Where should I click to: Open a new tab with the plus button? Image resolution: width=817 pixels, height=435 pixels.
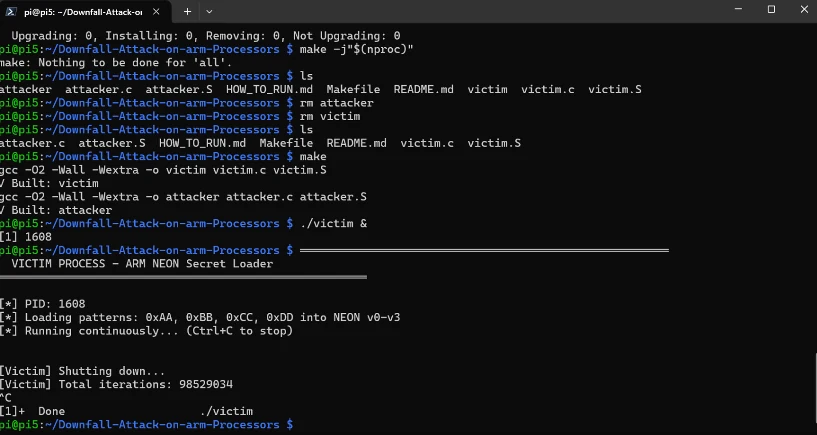187,11
